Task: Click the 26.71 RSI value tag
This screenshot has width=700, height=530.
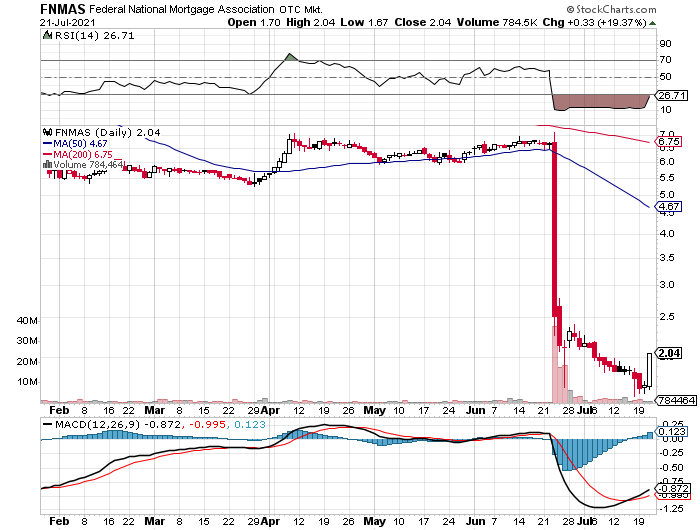Action: (x=671, y=96)
